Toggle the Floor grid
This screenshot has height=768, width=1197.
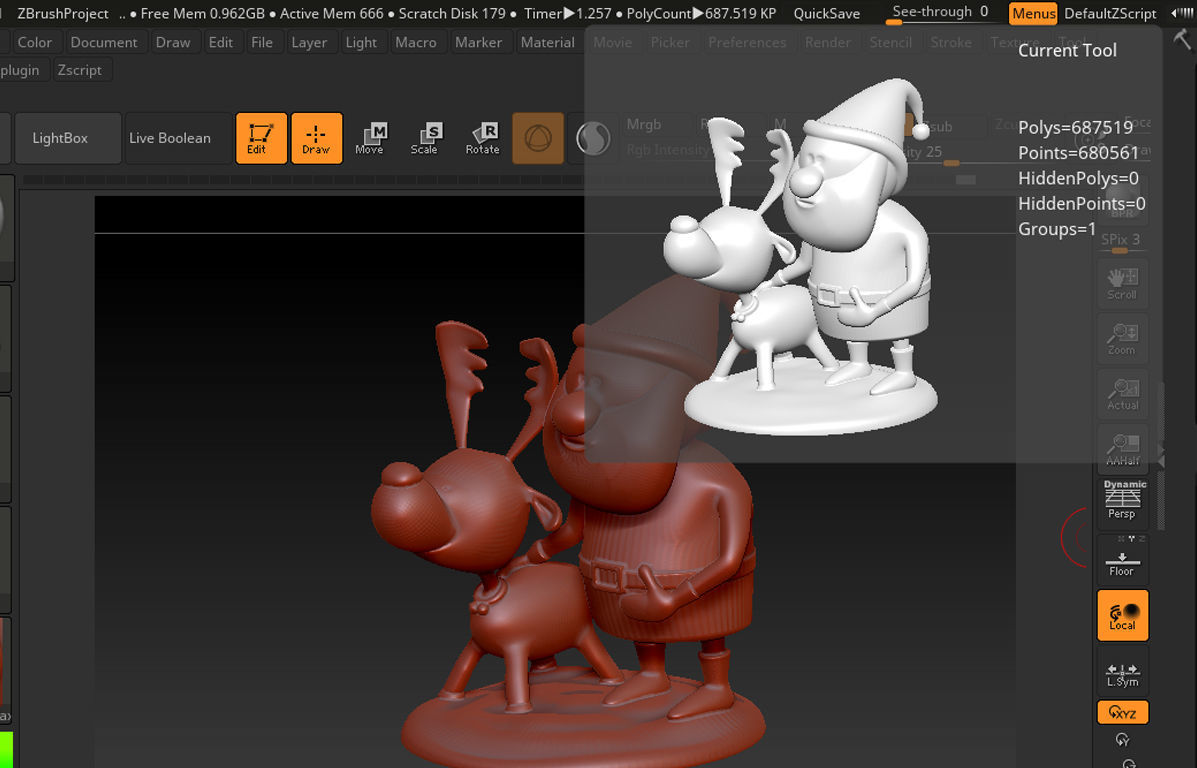click(x=1122, y=558)
